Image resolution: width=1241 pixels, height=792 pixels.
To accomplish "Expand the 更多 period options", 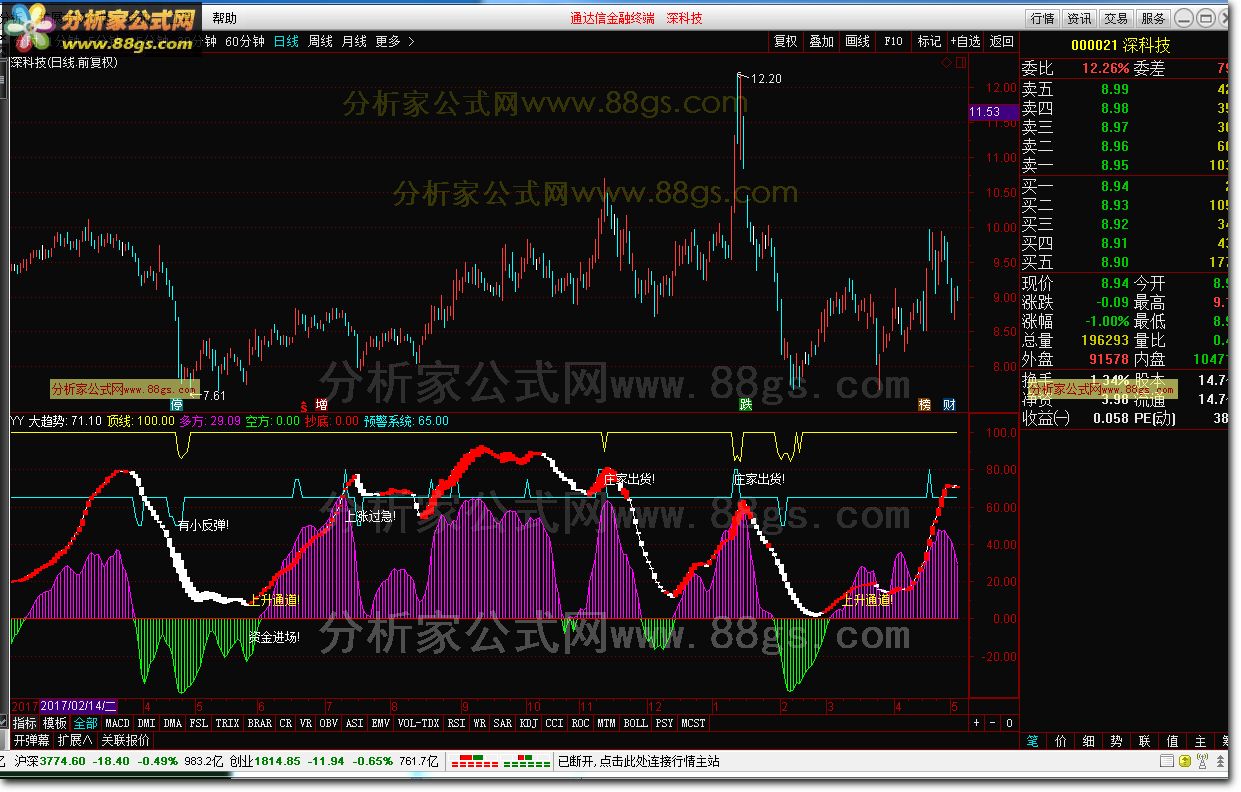I will click(x=395, y=41).
